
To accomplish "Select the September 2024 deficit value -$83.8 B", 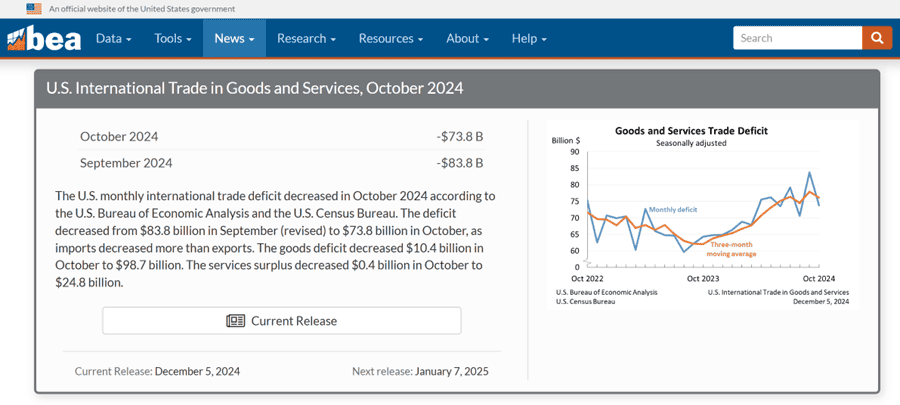I will click(459, 163).
